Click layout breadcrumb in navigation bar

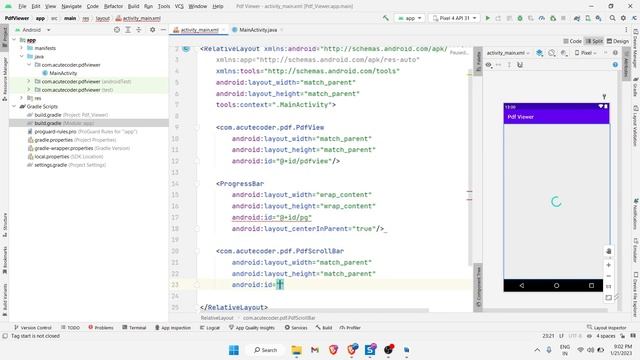click(x=102, y=18)
